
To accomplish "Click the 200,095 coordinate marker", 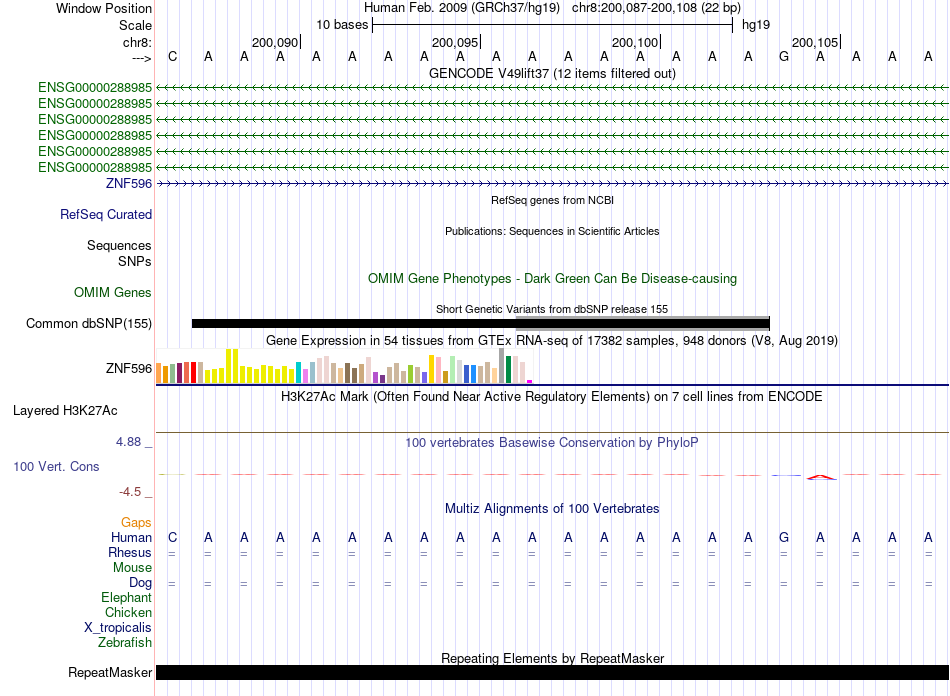I will point(455,42).
